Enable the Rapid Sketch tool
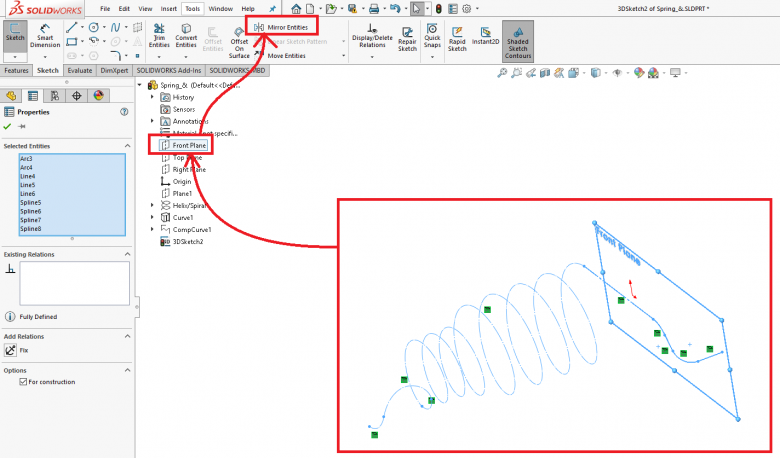This screenshot has height=458, width=780. [457, 39]
